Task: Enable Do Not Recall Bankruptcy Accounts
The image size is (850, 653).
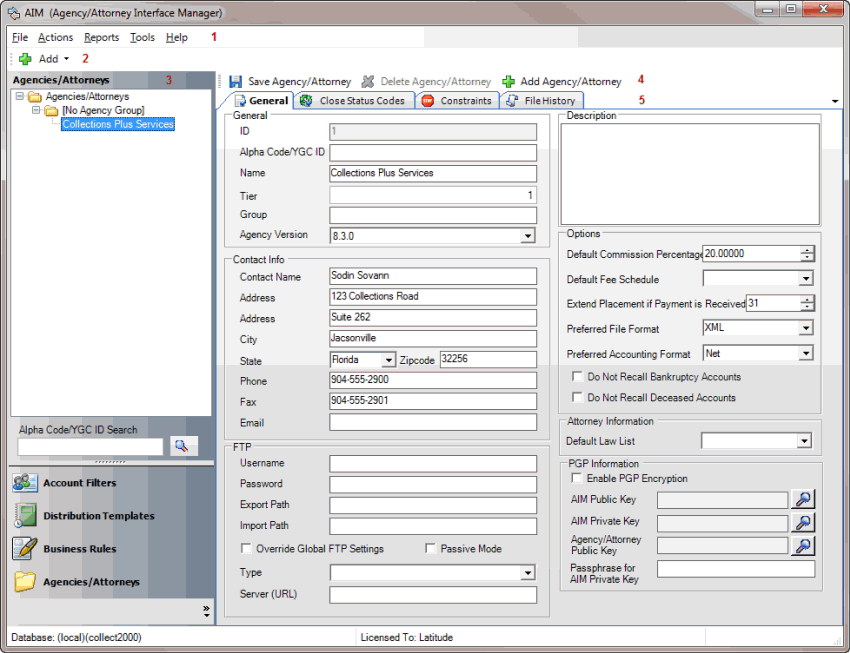Action: coord(577,377)
